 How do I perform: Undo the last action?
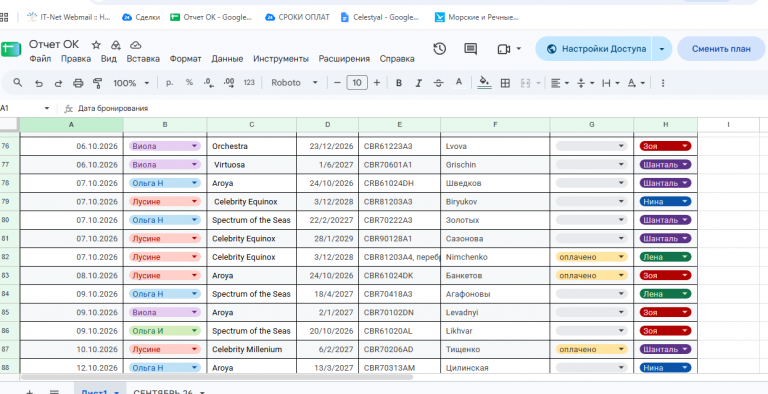click(39, 83)
